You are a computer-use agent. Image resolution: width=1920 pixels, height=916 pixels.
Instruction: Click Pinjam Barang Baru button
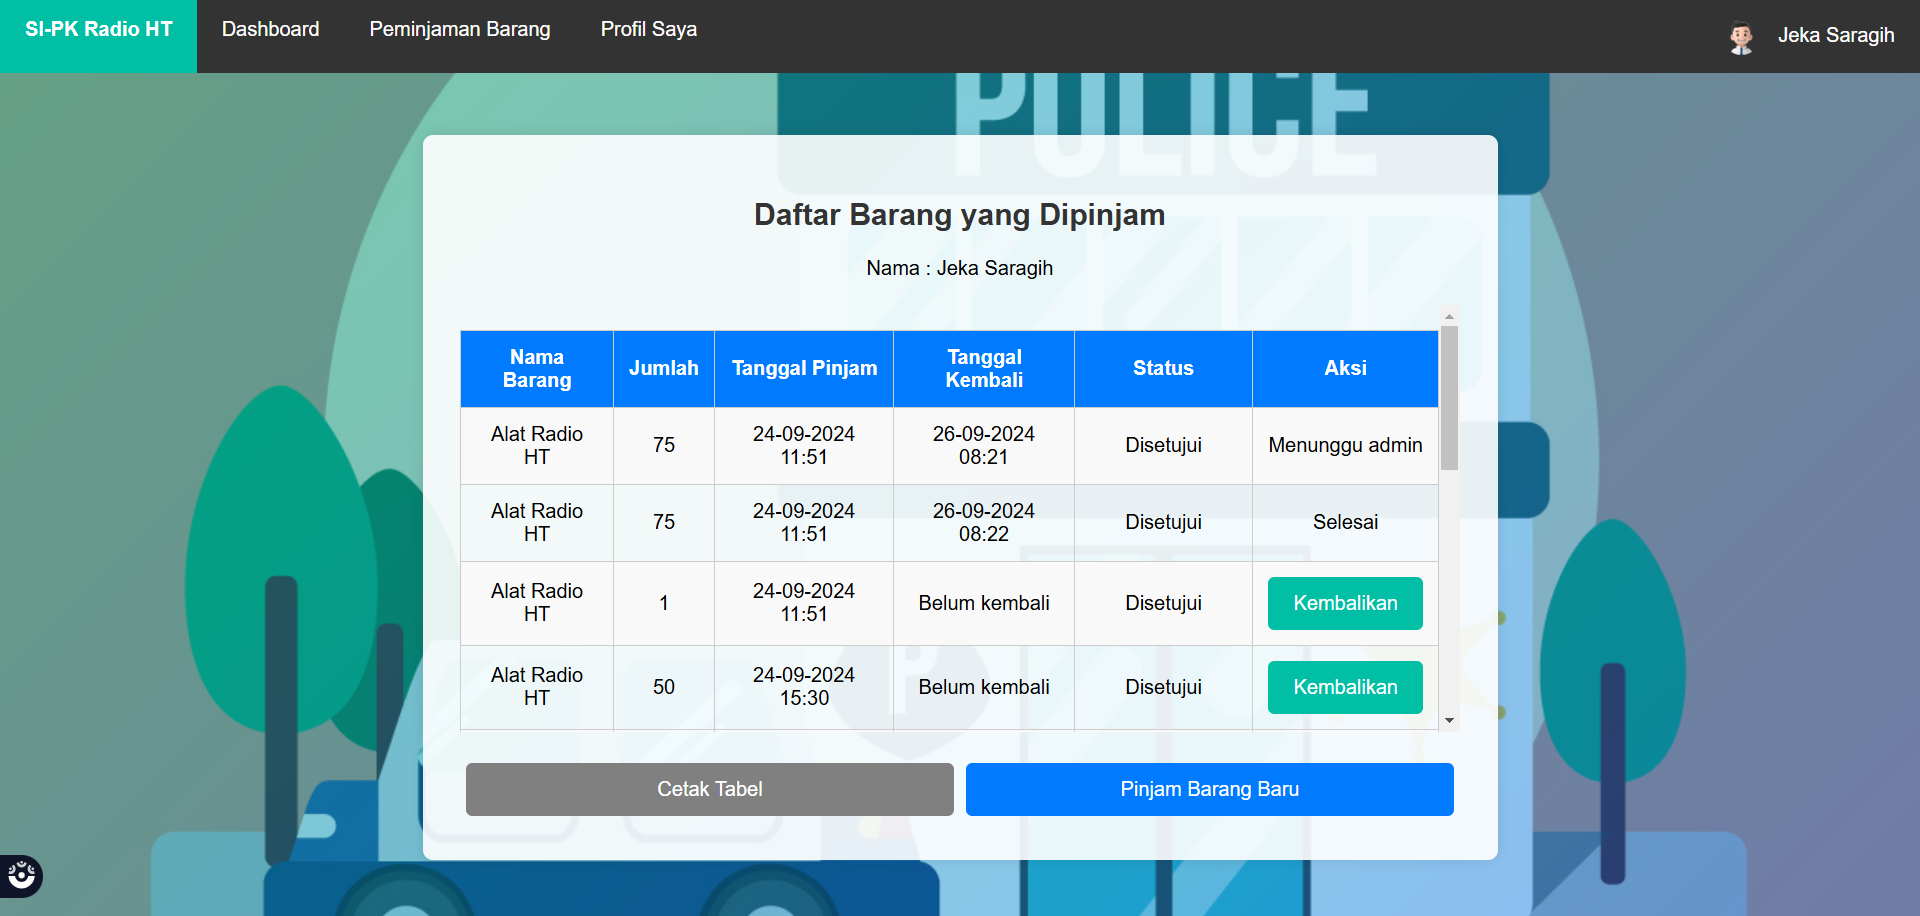[1210, 789]
